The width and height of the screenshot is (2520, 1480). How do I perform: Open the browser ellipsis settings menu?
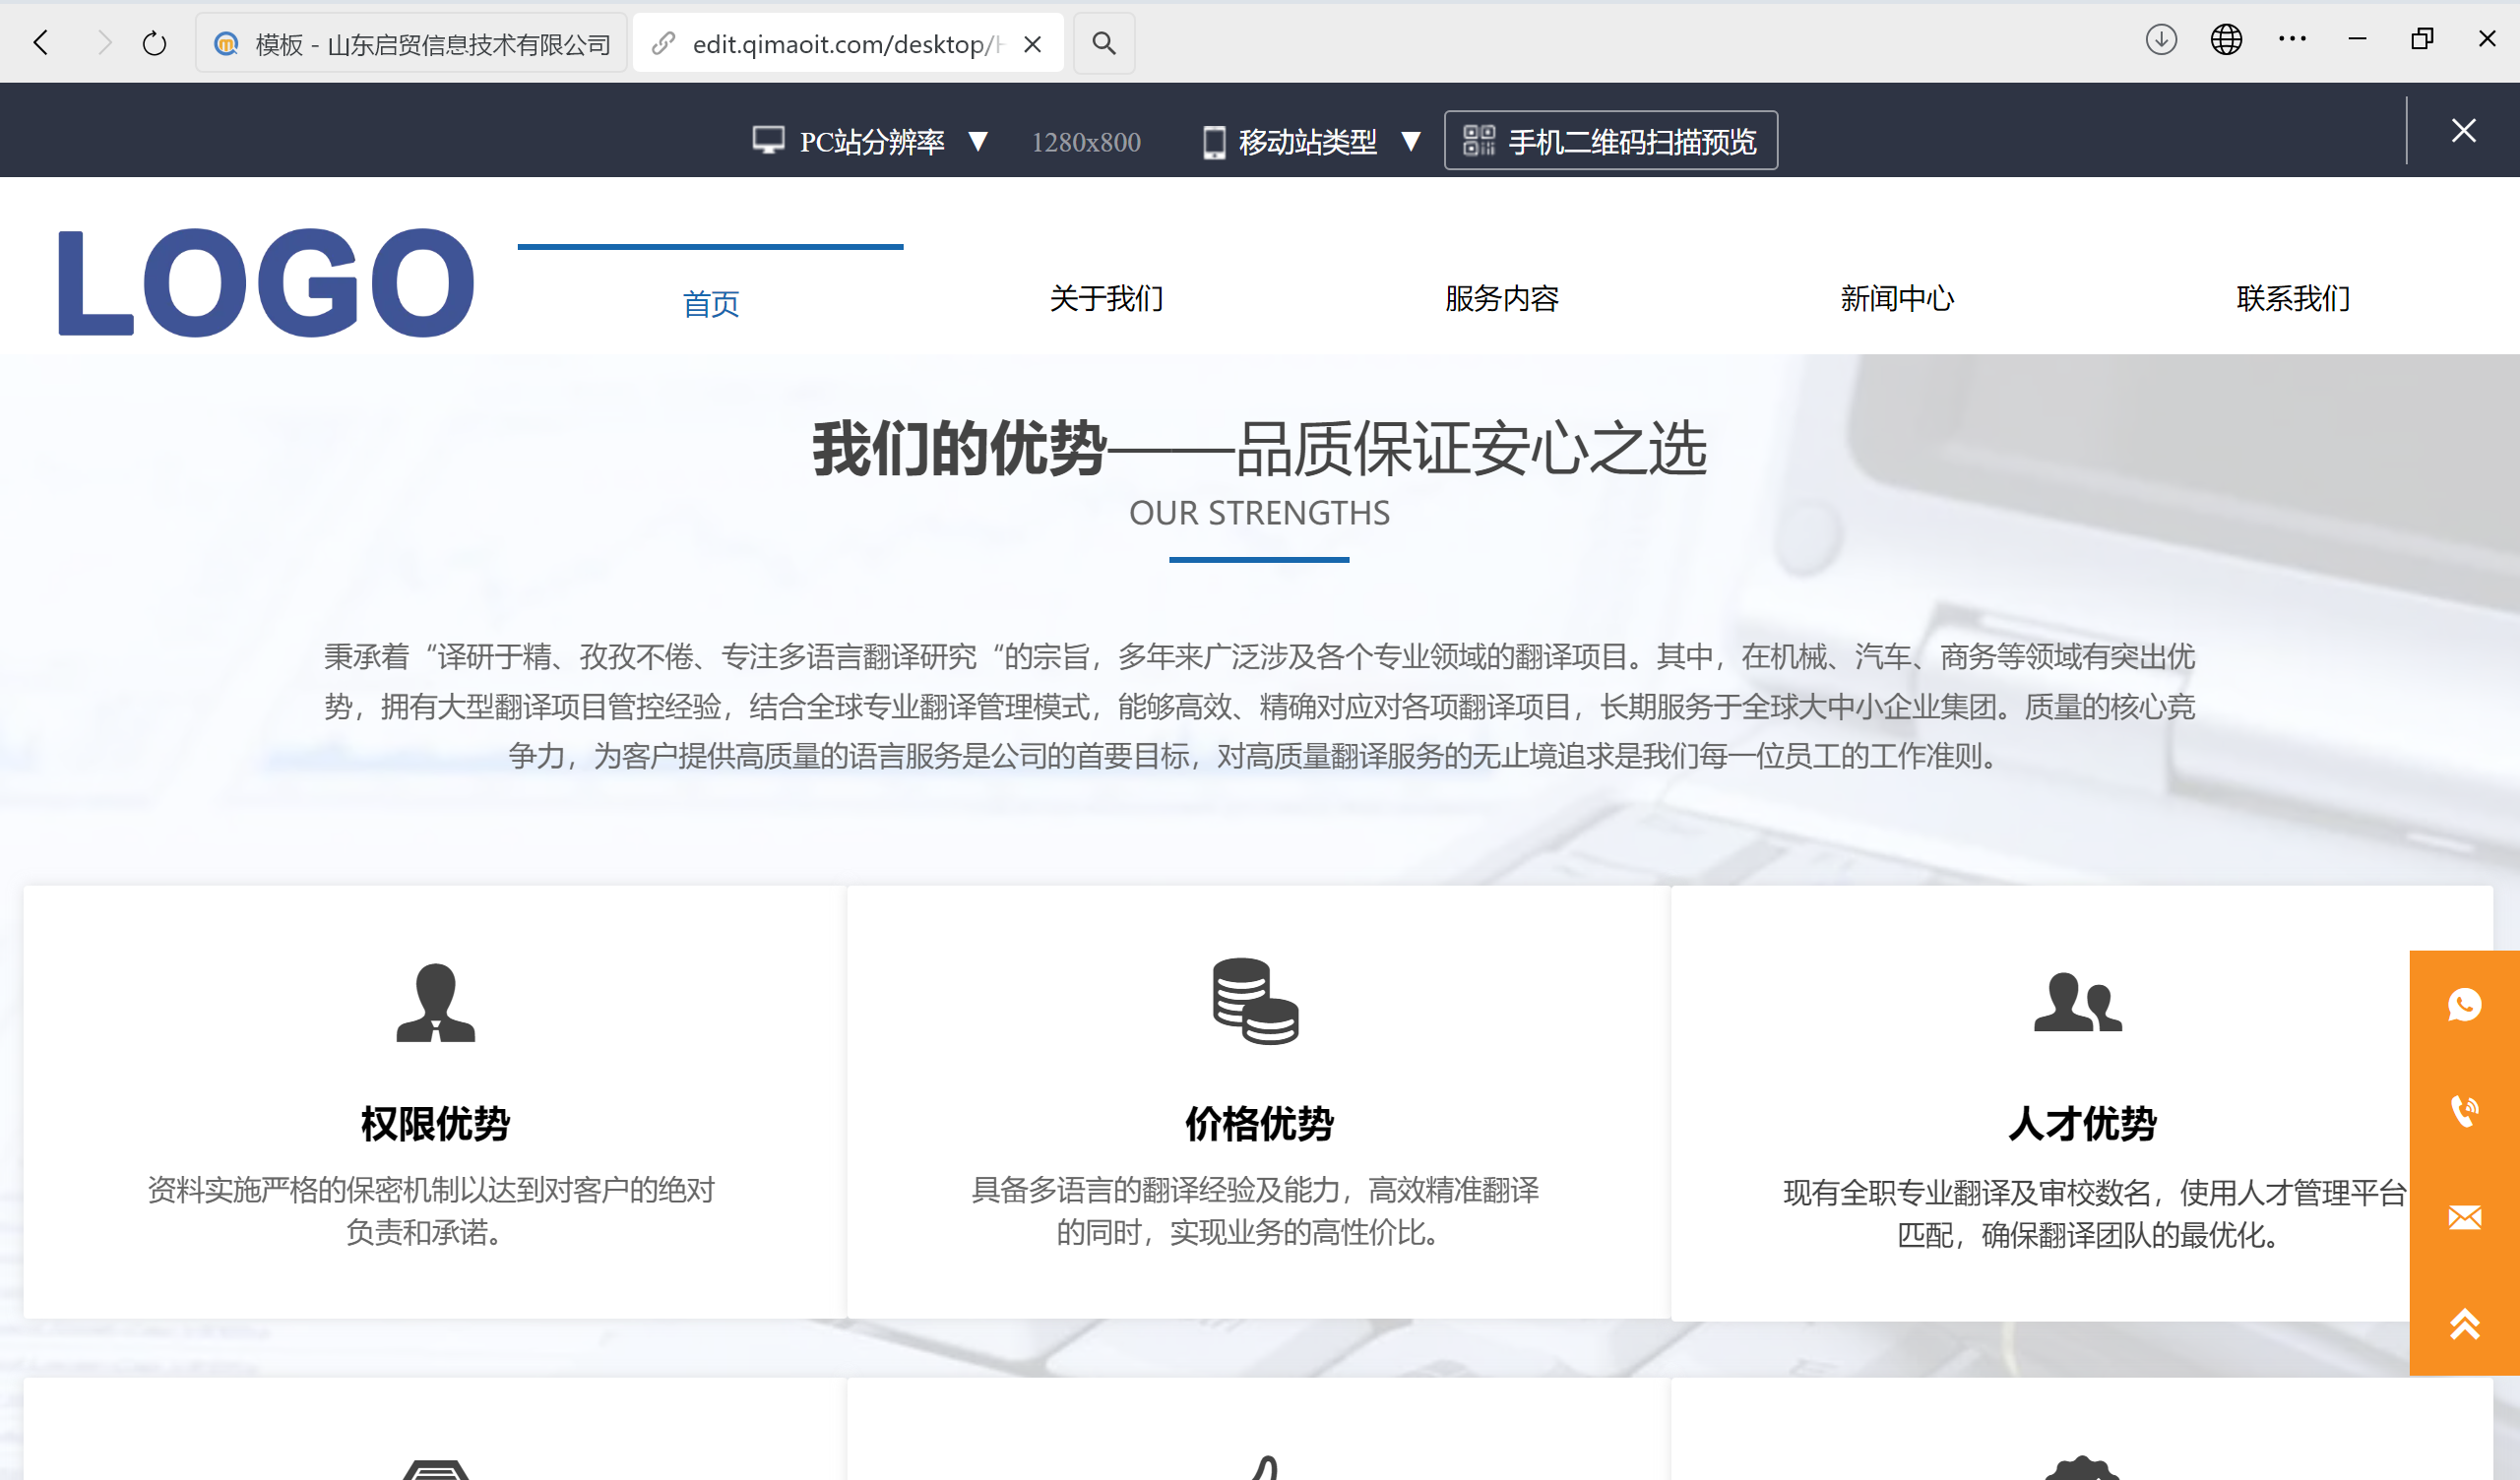point(2291,40)
